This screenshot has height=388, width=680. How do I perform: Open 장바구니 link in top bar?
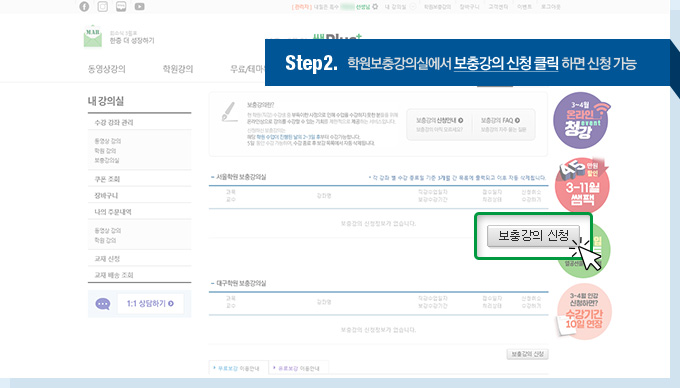[469, 7]
